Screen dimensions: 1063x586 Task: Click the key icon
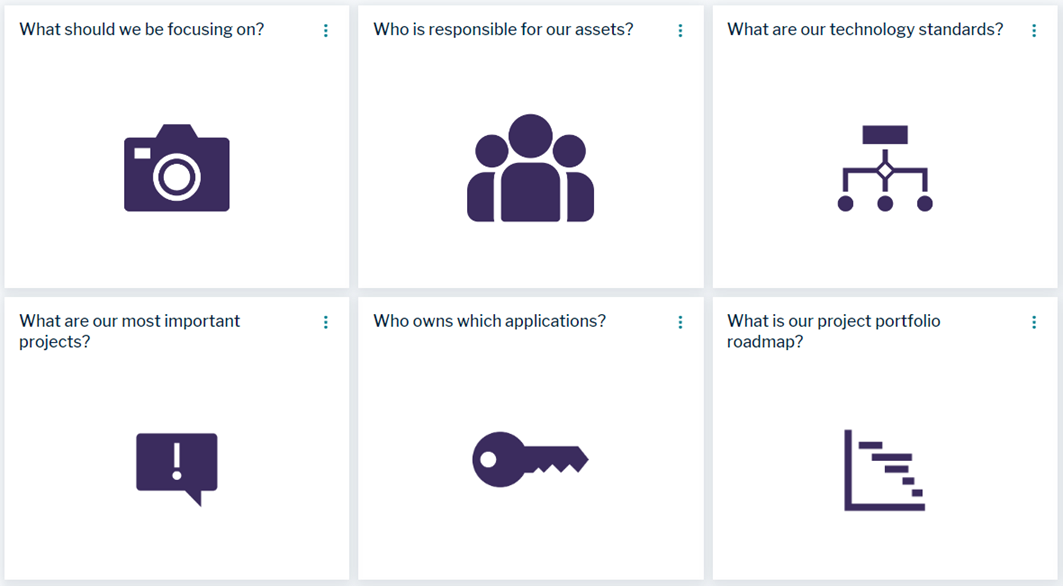tap(529, 460)
